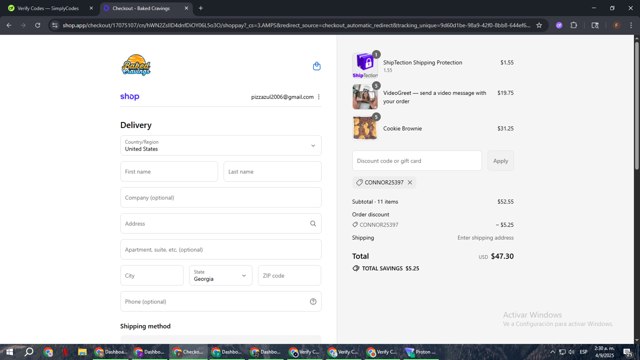Click the 'Shipping method' heading
The image size is (640, 360).
tap(145, 326)
